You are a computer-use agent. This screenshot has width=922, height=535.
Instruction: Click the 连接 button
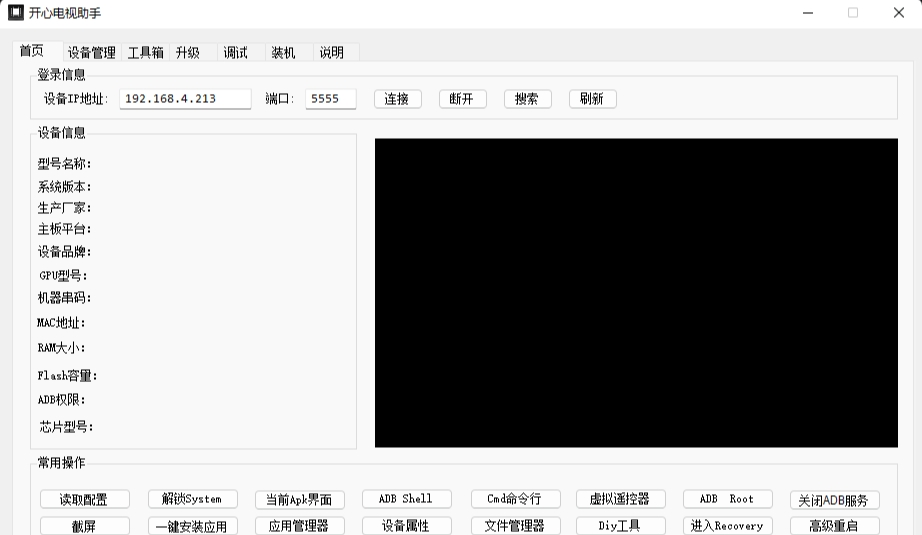coord(398,99)
